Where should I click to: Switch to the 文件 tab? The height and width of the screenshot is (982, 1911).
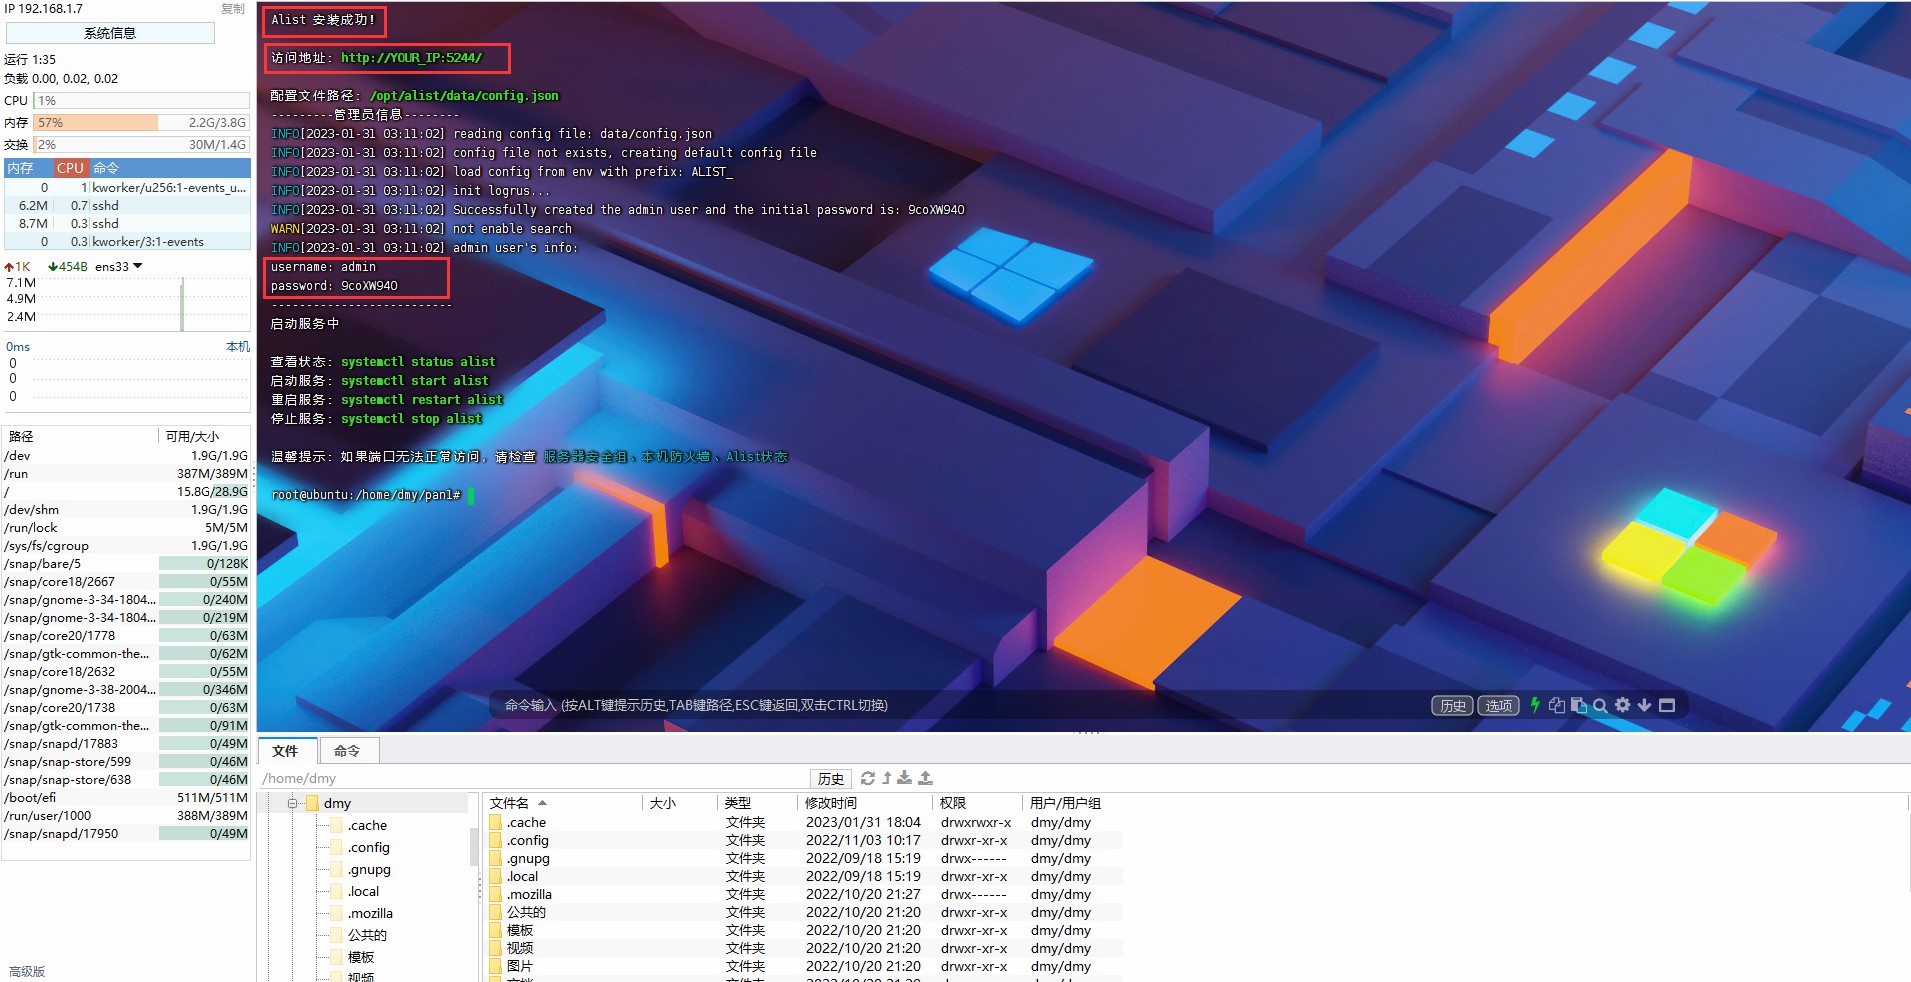(x=288, y=751)
